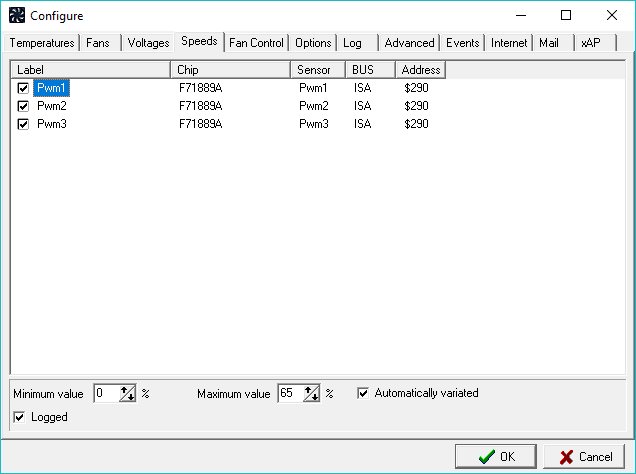636x474 pixels.
Task: Select the Pwm3 row label
Action: pyautogui.click(x=52, y=124)
